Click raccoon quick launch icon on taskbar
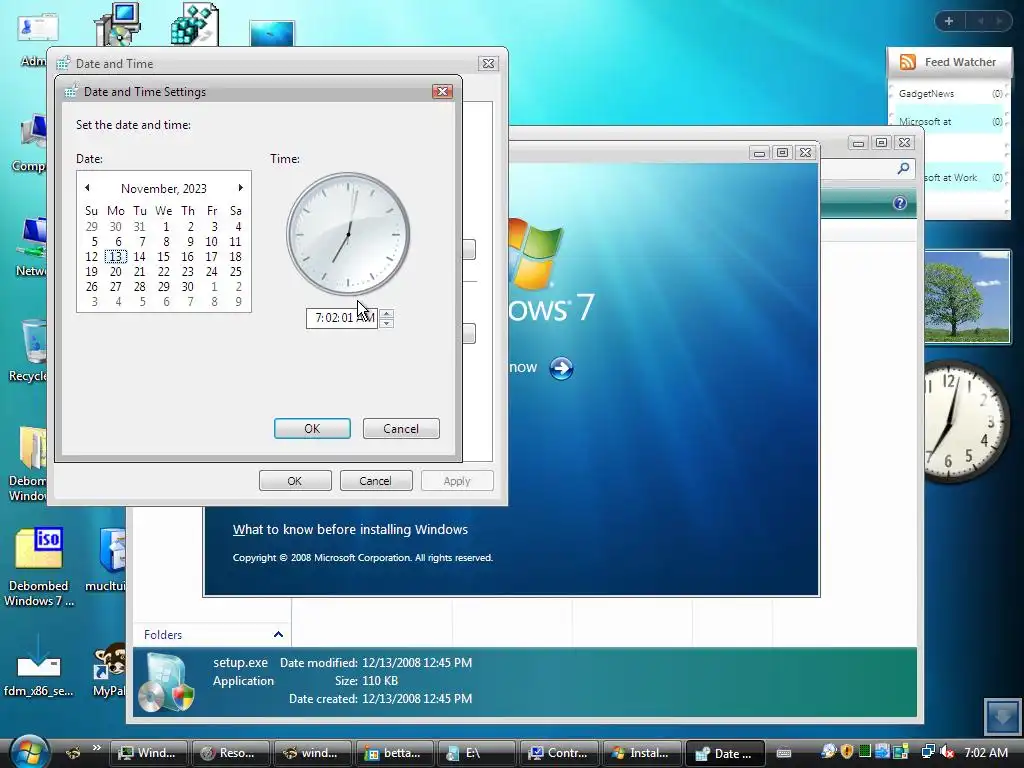This screenshot has height=768, width=1024. click(x=73, y=753)
